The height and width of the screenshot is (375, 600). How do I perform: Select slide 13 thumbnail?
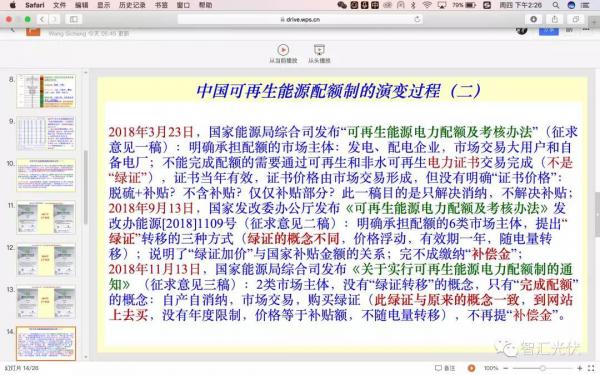pyautogui.click(x=46, y=302)
